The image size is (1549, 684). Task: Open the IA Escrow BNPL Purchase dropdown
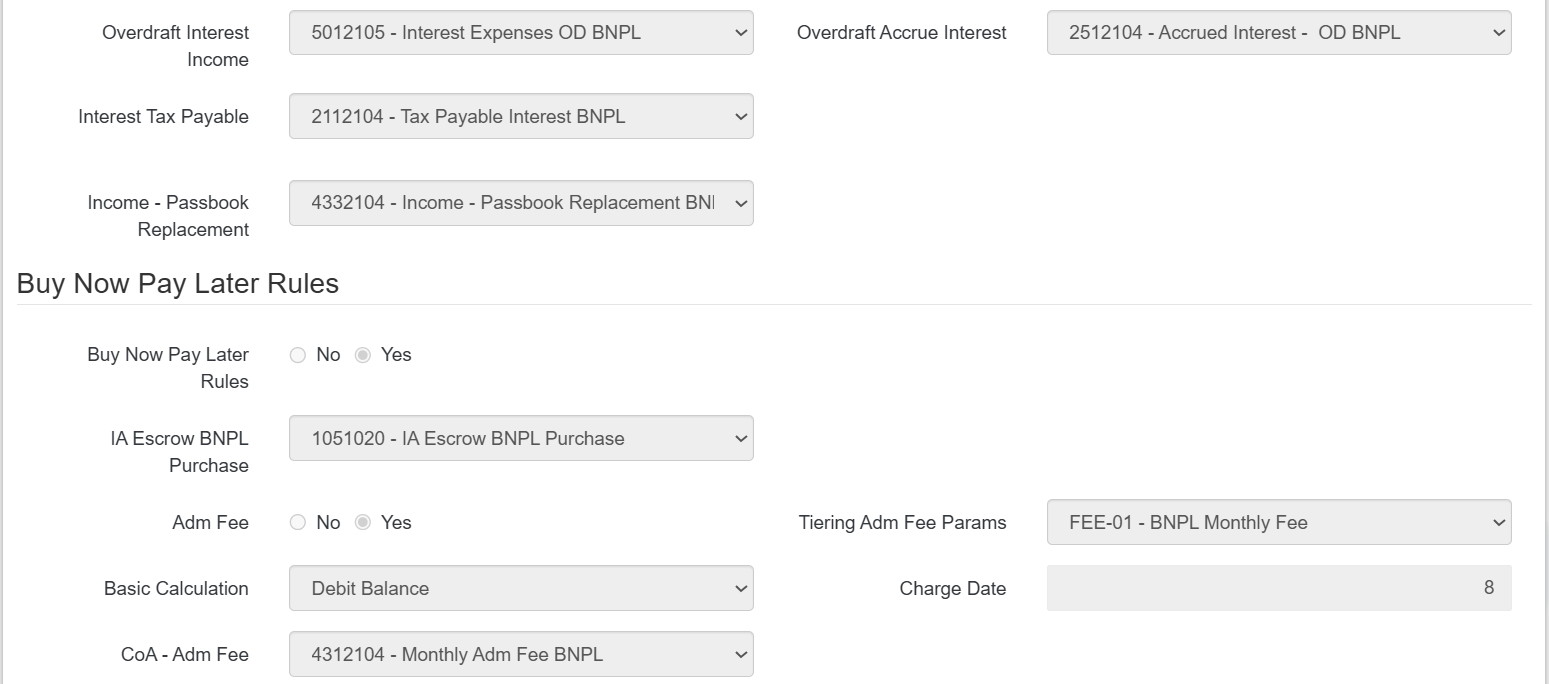pyautogui.click(x=520, y=438)
